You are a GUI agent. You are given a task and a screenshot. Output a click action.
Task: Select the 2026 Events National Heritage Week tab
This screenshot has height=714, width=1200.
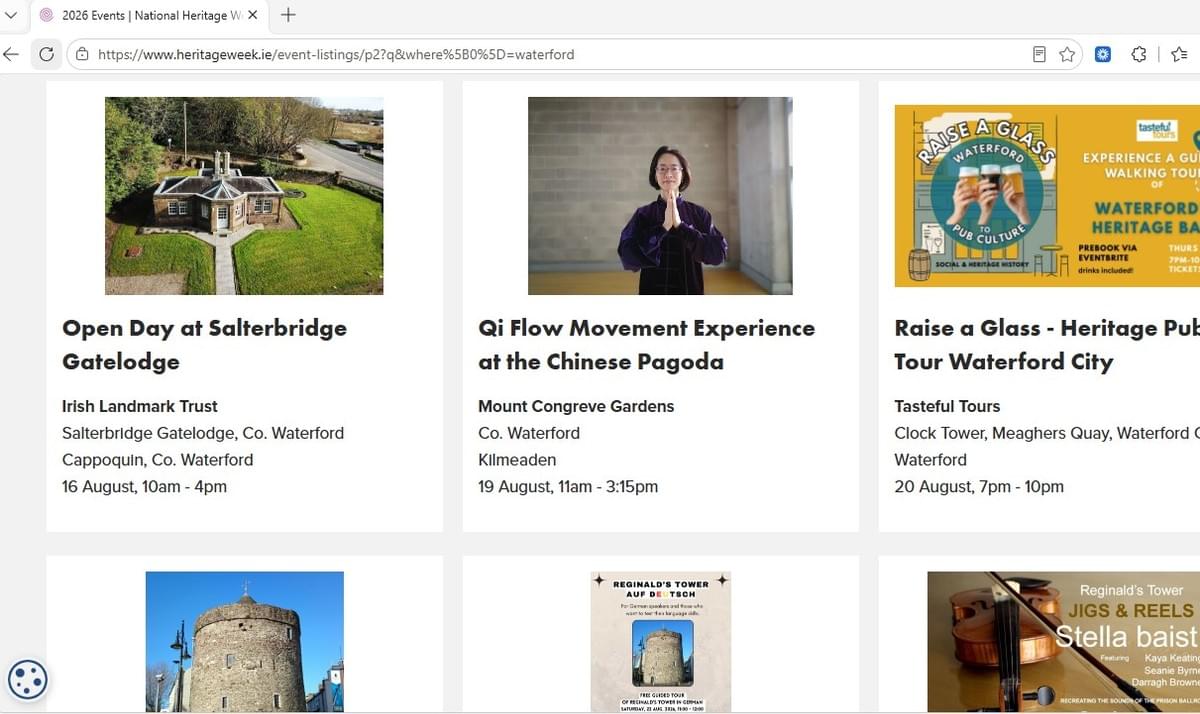(x=150, y=15)
